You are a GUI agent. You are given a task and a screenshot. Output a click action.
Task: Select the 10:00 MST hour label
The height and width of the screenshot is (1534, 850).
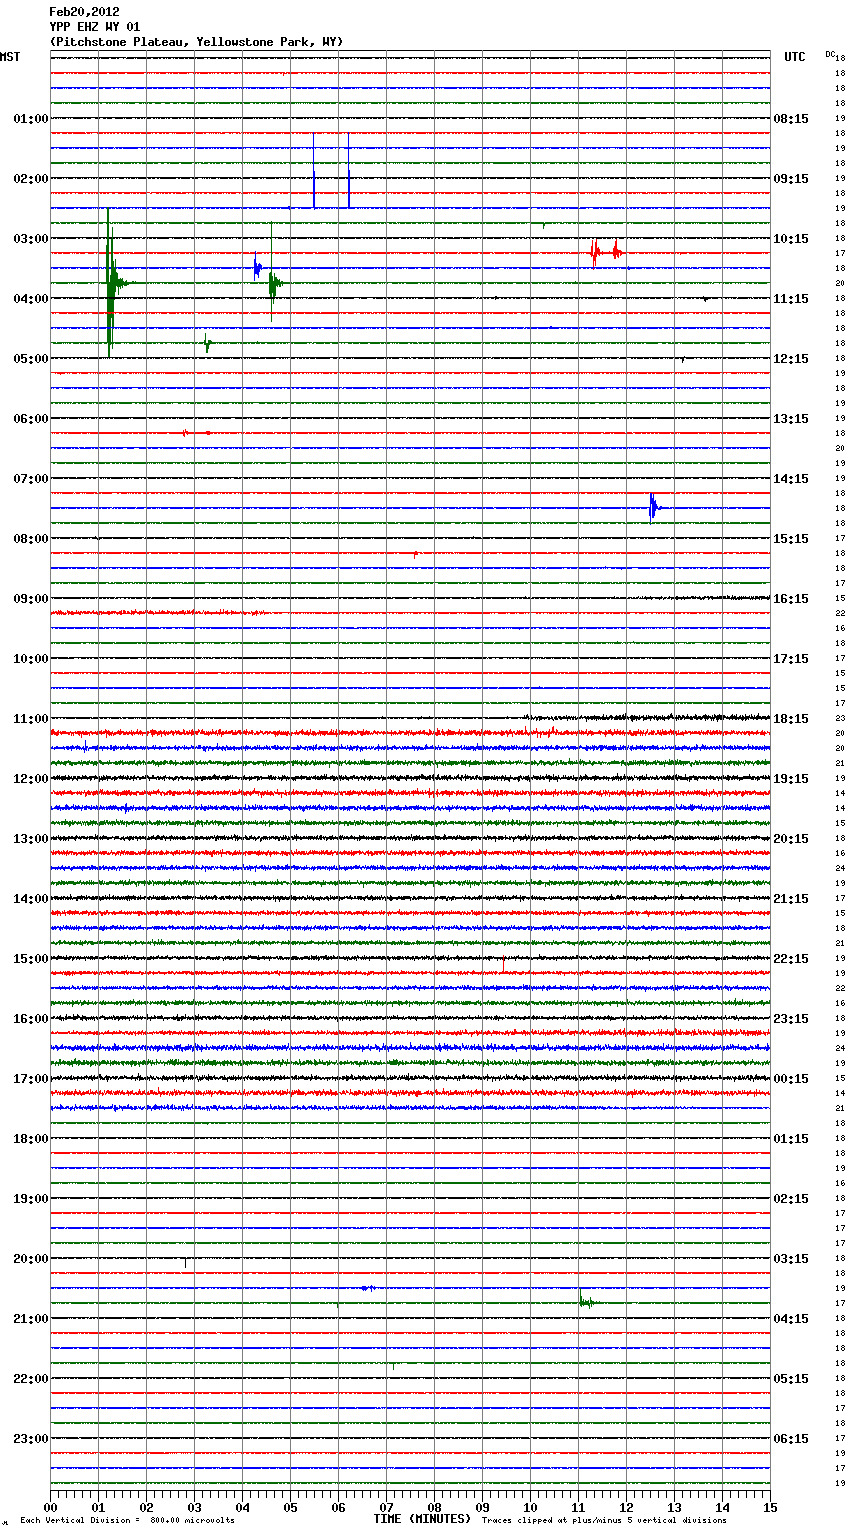[31, 659]
